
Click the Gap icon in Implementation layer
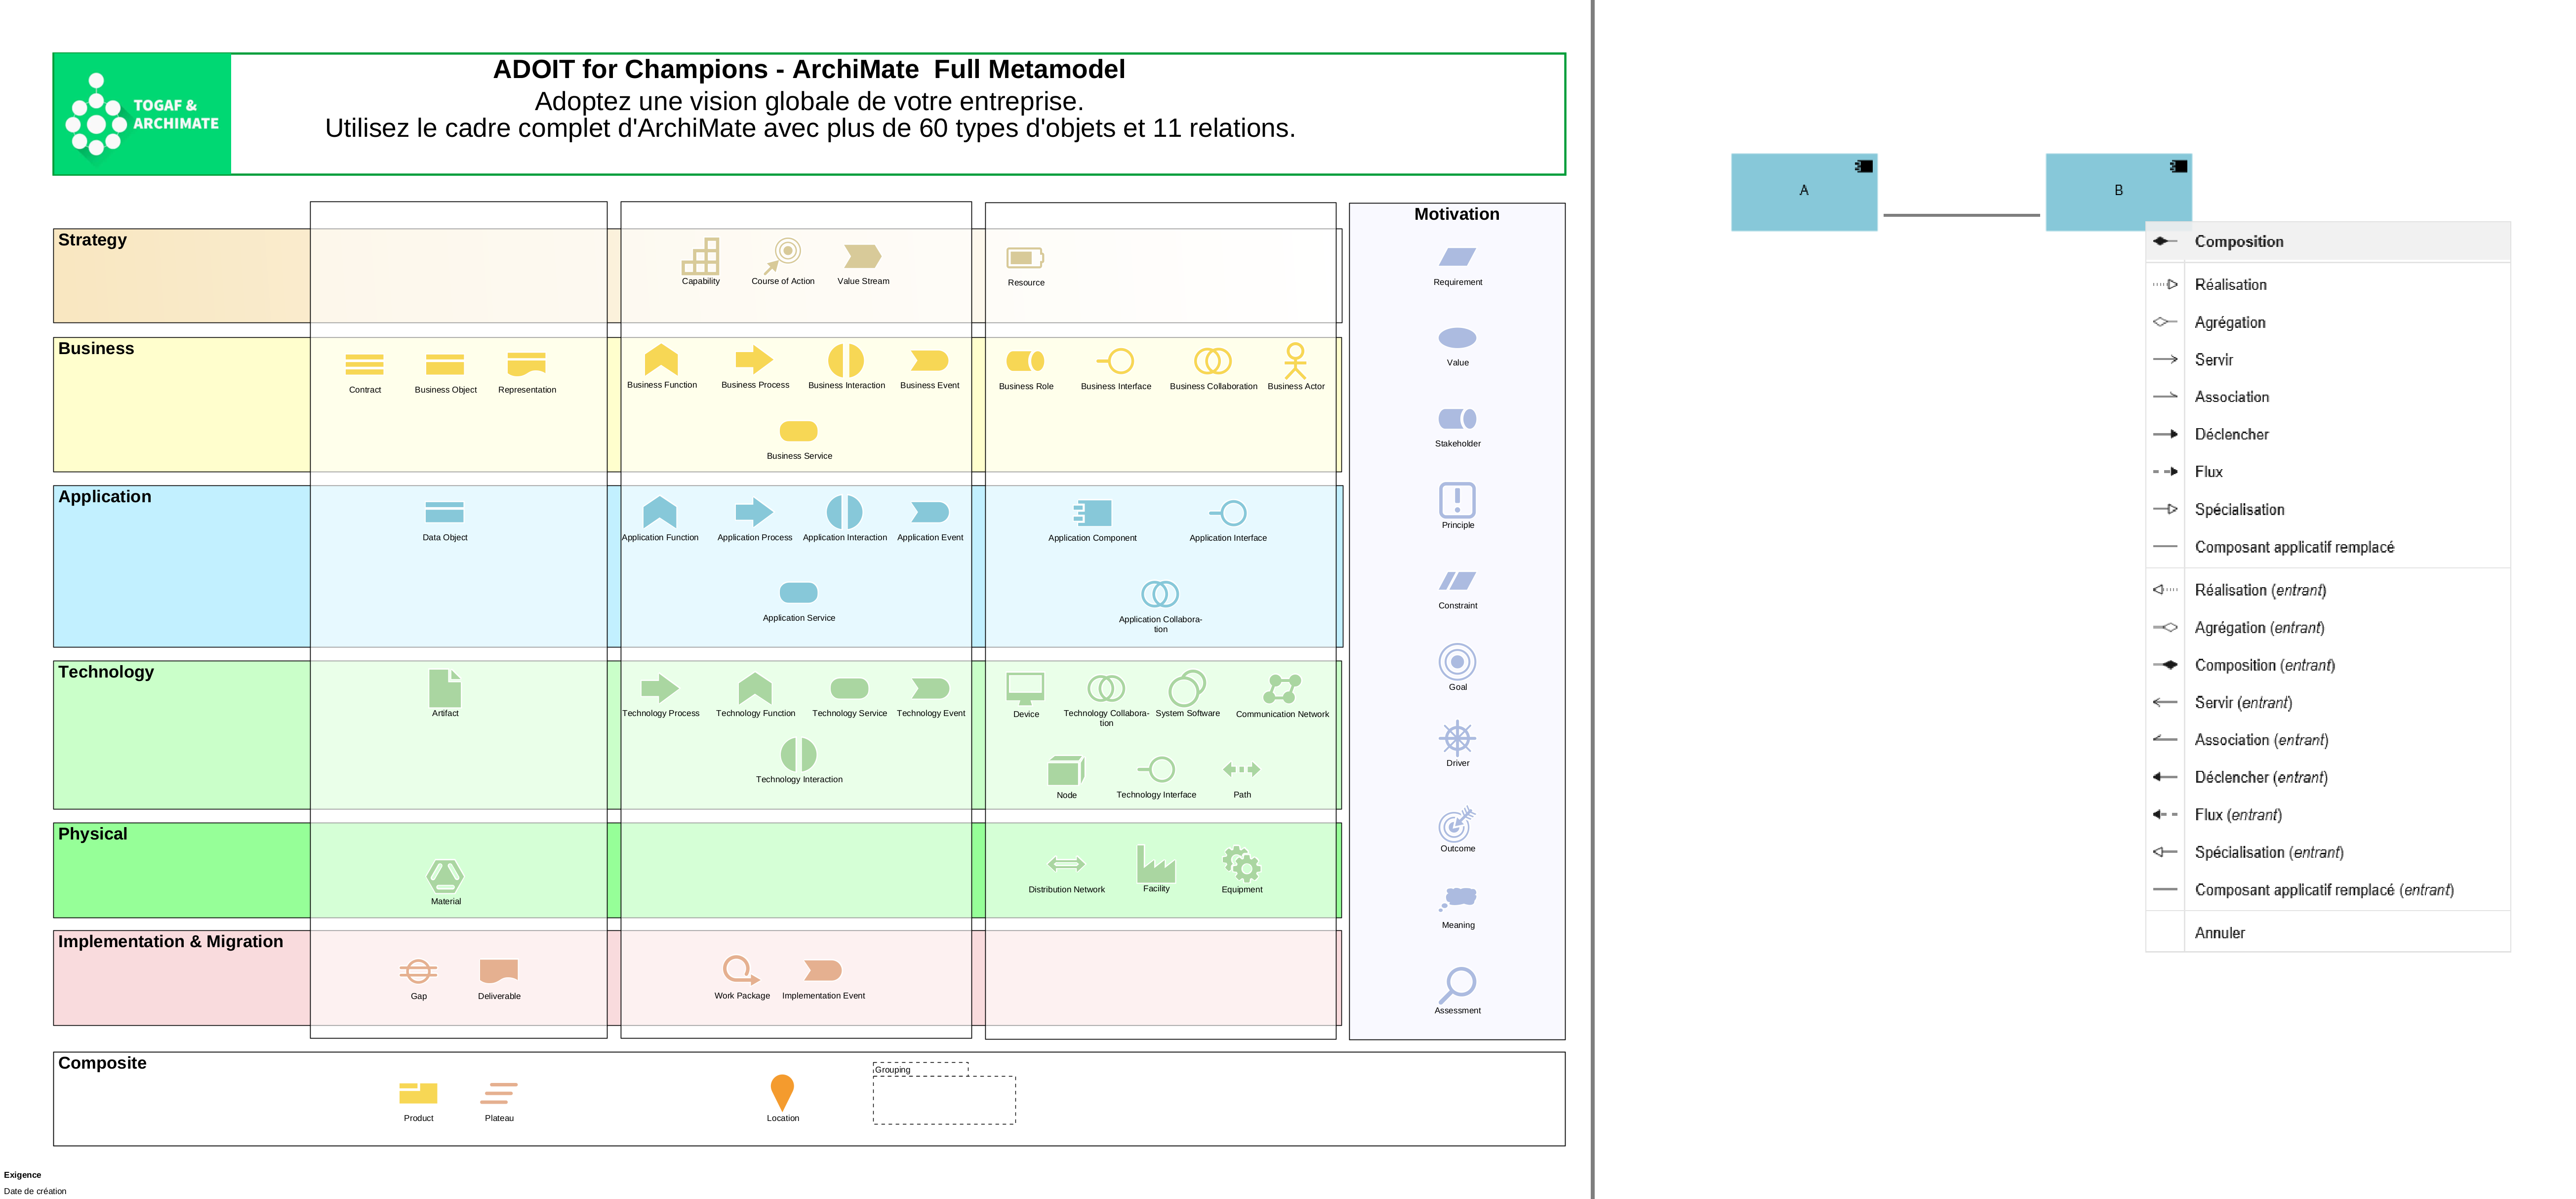418,969
